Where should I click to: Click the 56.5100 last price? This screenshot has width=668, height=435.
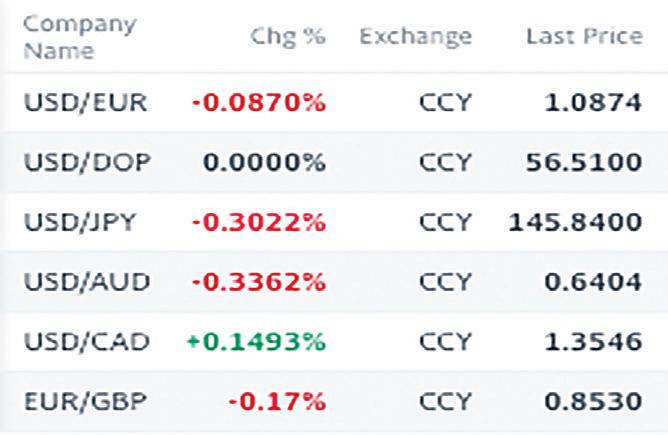584,162
